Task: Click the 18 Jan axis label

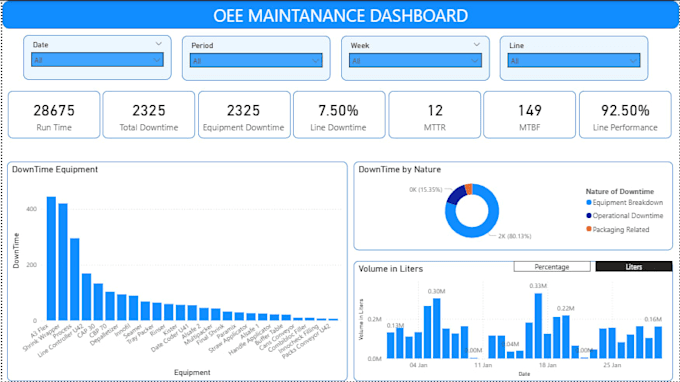Action: [548, 365]
